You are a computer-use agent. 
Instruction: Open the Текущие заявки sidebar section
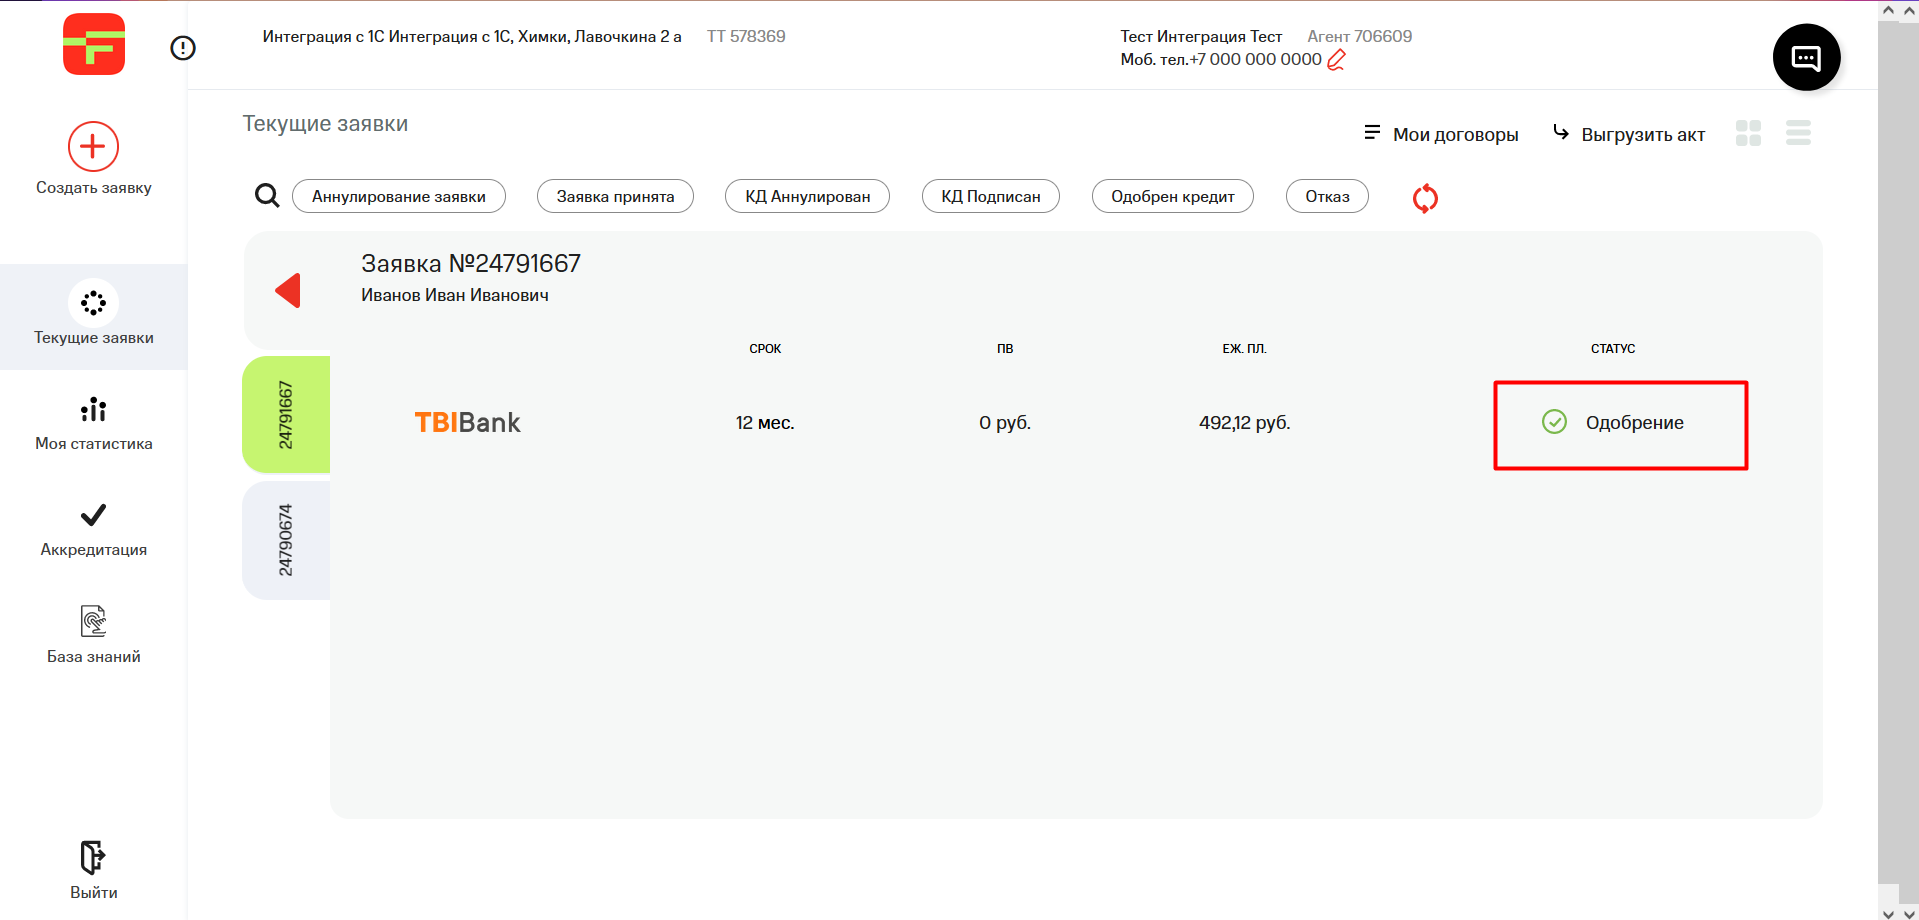pos(94,316)
